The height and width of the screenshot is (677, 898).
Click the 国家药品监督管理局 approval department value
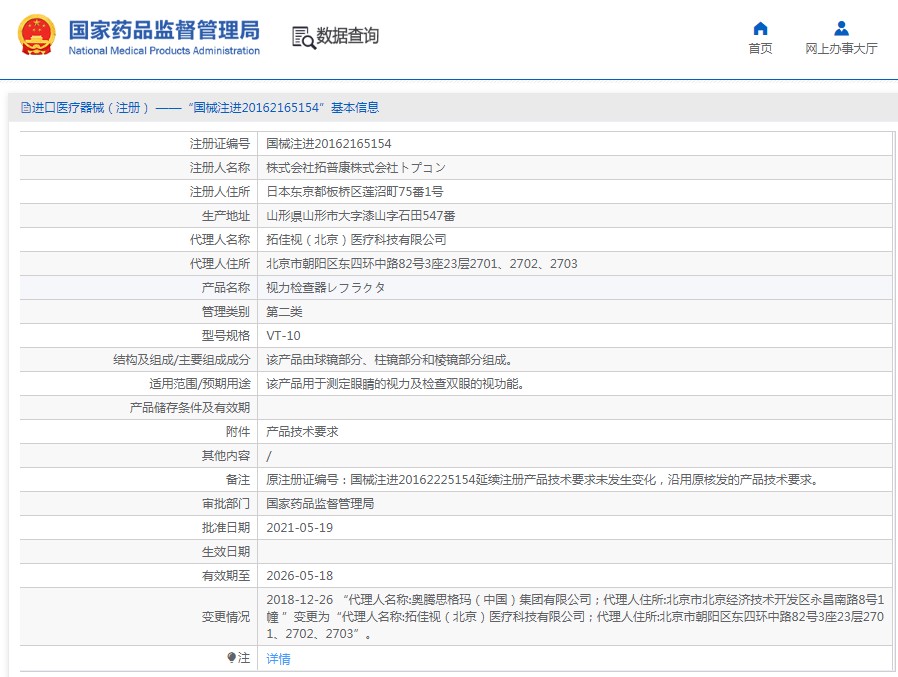pyautogui.click(x=320, y=504)
